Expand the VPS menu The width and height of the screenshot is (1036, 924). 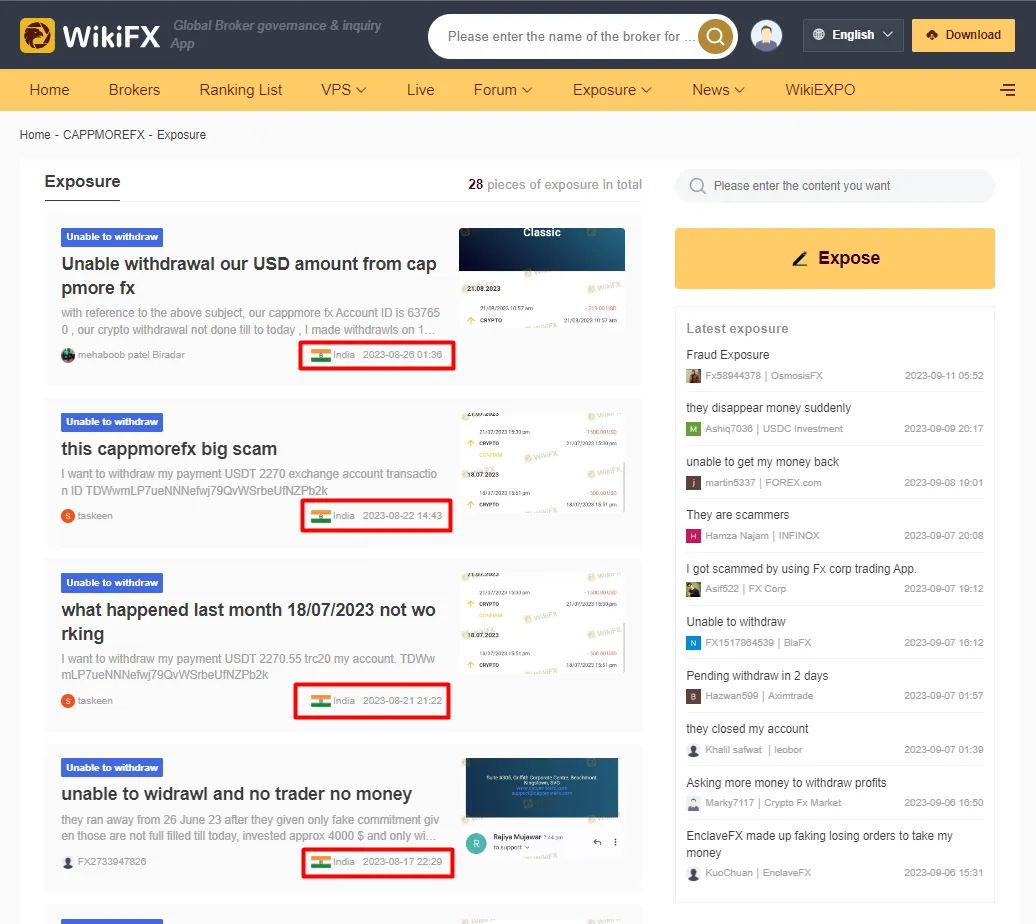pos(344,90)
